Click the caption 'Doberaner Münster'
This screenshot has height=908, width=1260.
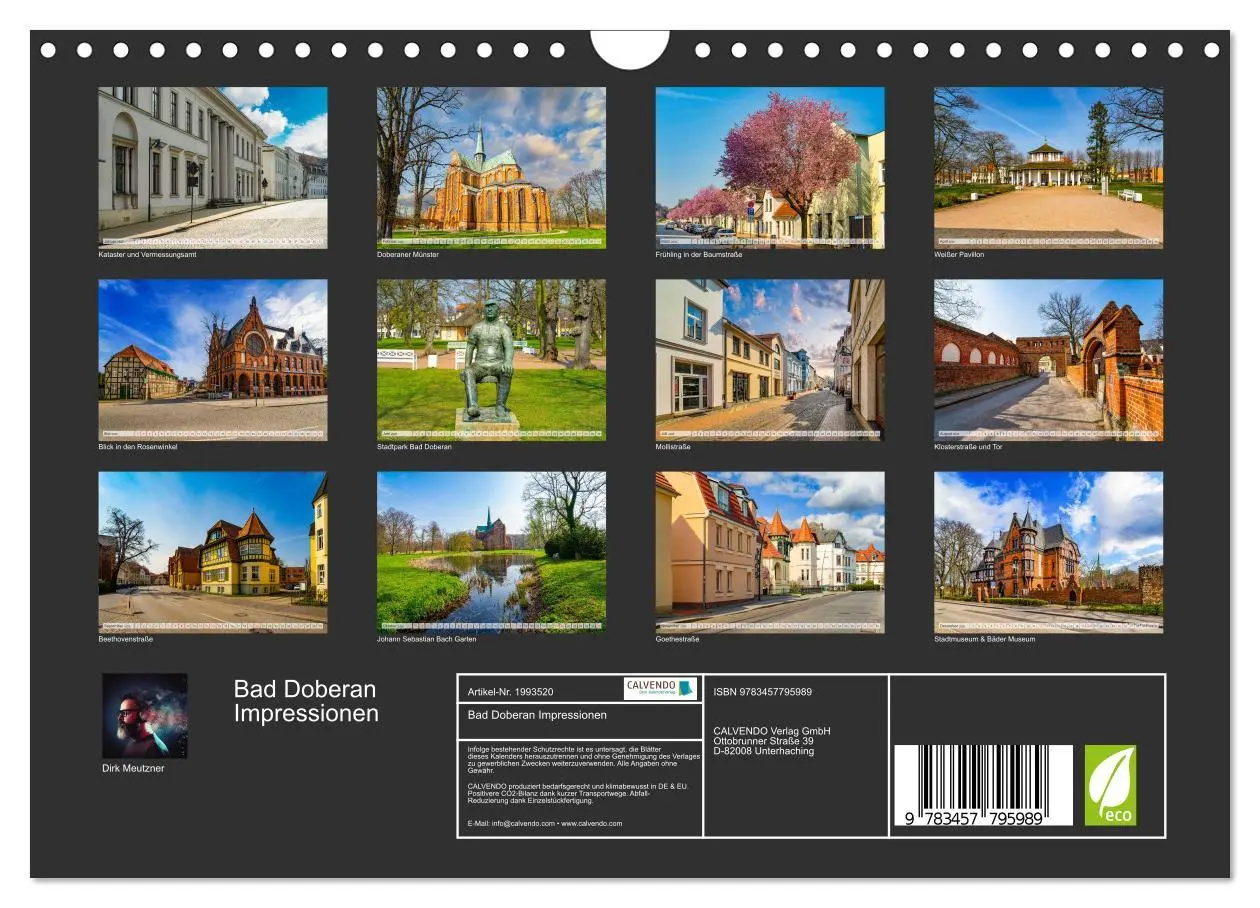(408, 255)
